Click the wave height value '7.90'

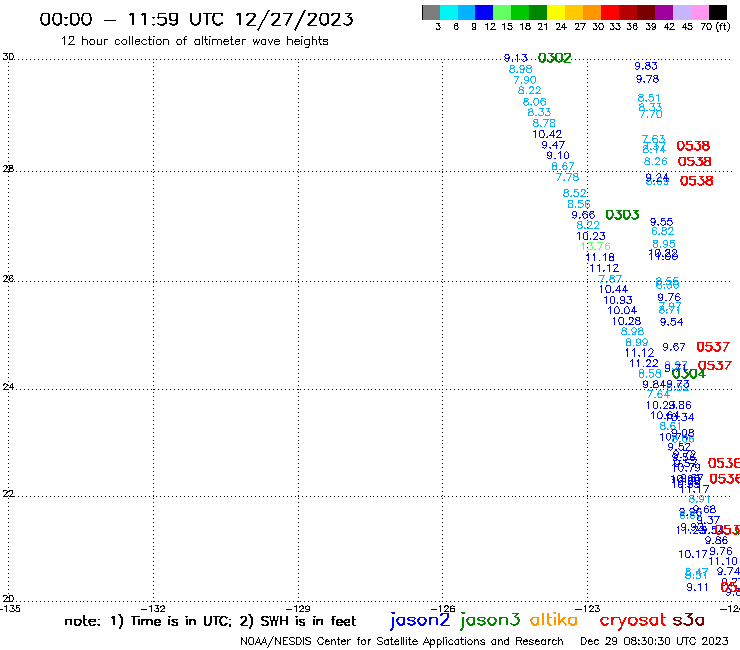525,80
